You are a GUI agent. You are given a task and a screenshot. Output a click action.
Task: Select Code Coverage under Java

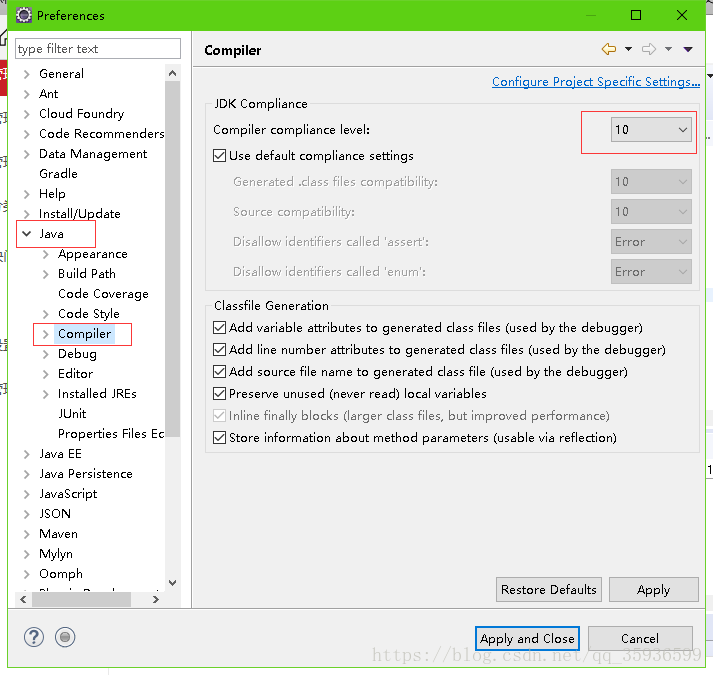click(103, 294)
